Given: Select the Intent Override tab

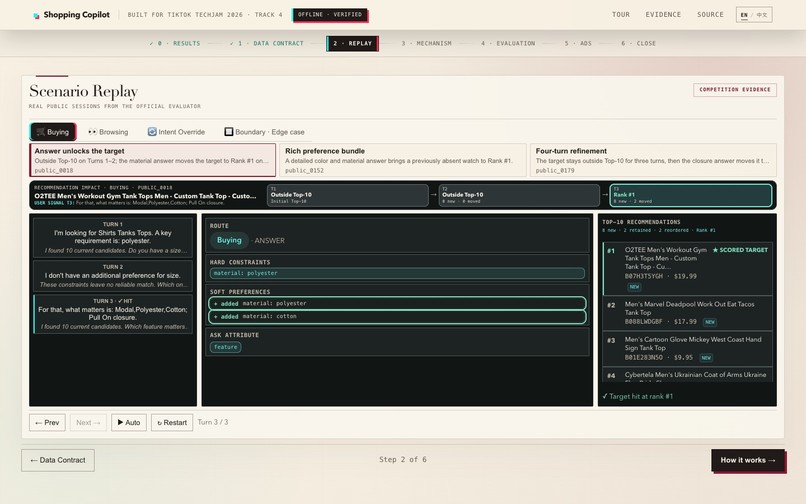Looking at the screenshot, I should (176, 132).
